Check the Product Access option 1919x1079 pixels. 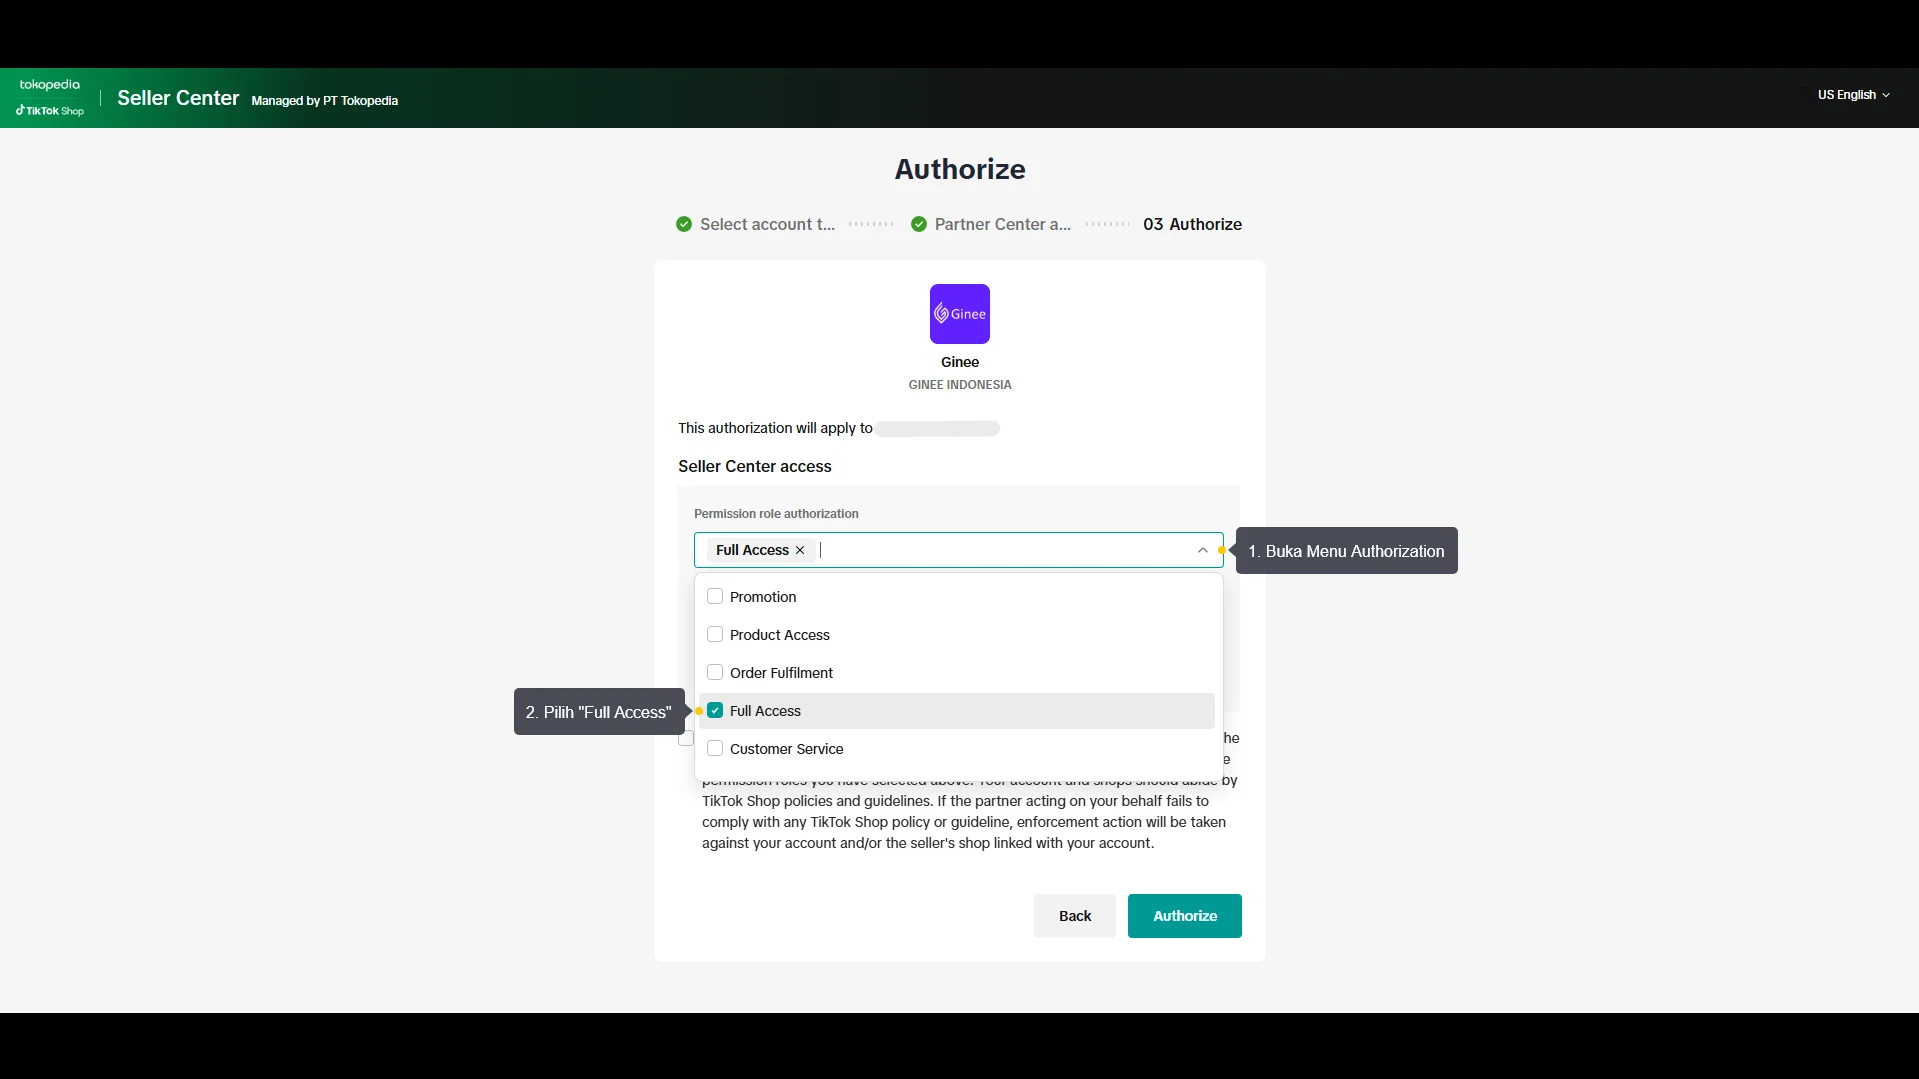[715, 635]
